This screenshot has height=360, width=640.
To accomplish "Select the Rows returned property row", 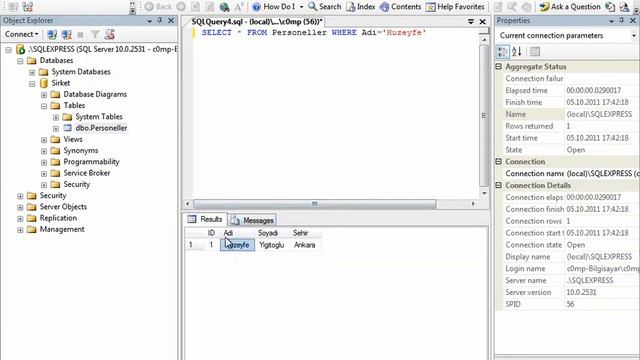I will pyautogui.click(x=571, y=126).
